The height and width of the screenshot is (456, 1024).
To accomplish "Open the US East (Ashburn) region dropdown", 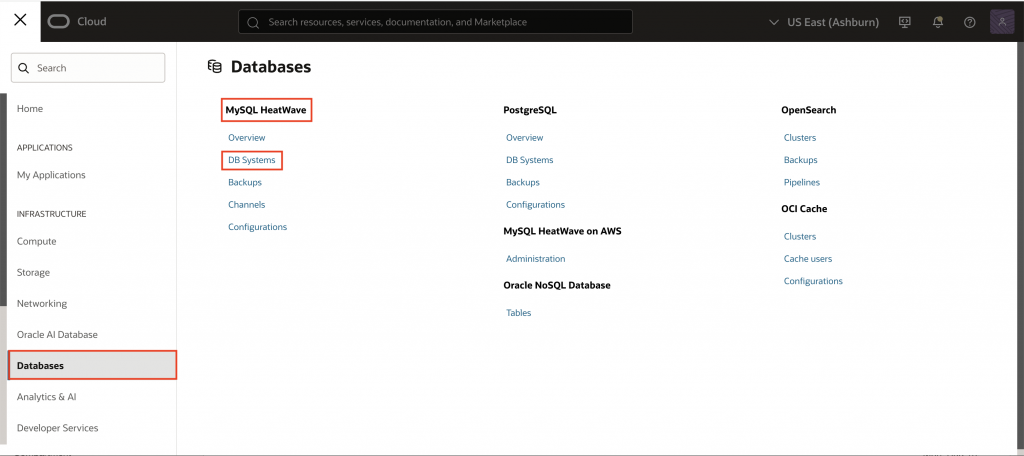I will click(824, 22).
